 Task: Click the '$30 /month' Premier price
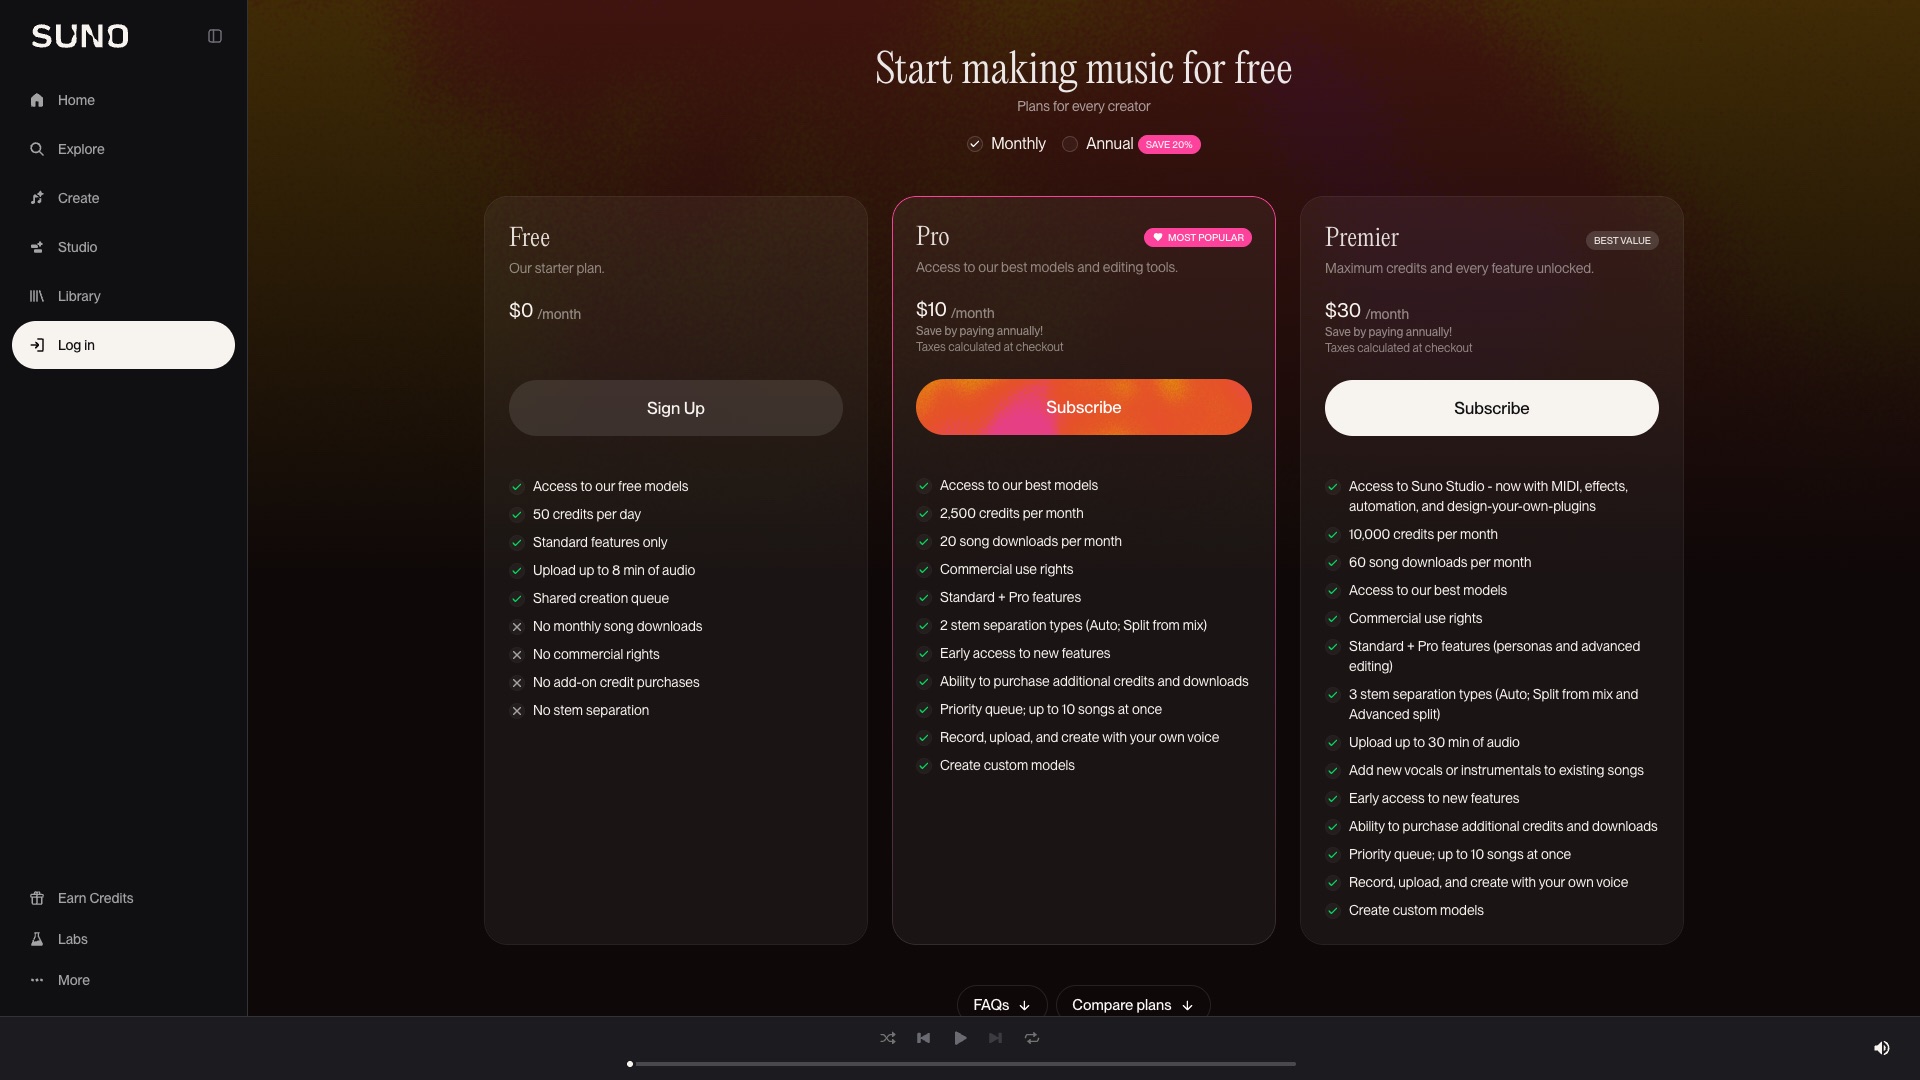coord(1367,311)
